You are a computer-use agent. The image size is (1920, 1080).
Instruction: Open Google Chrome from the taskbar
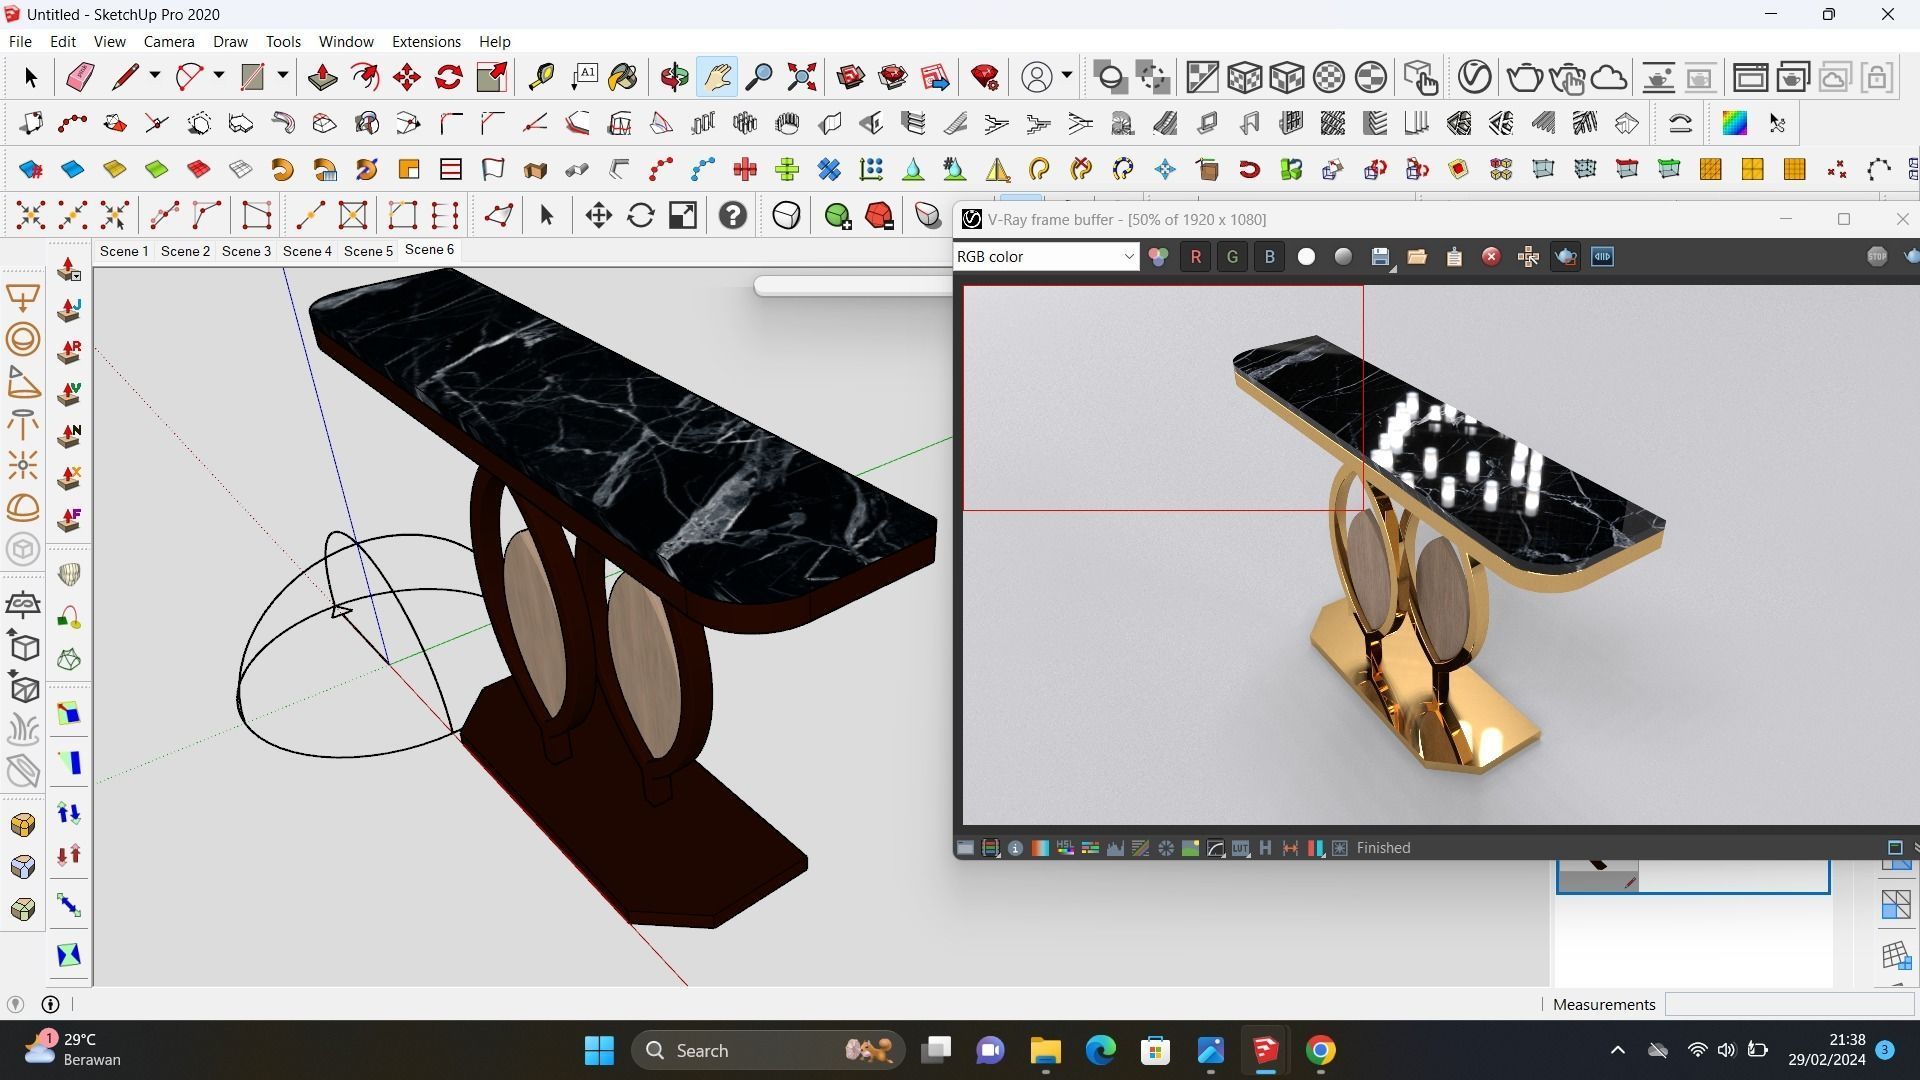[x=1320, y=1050]
